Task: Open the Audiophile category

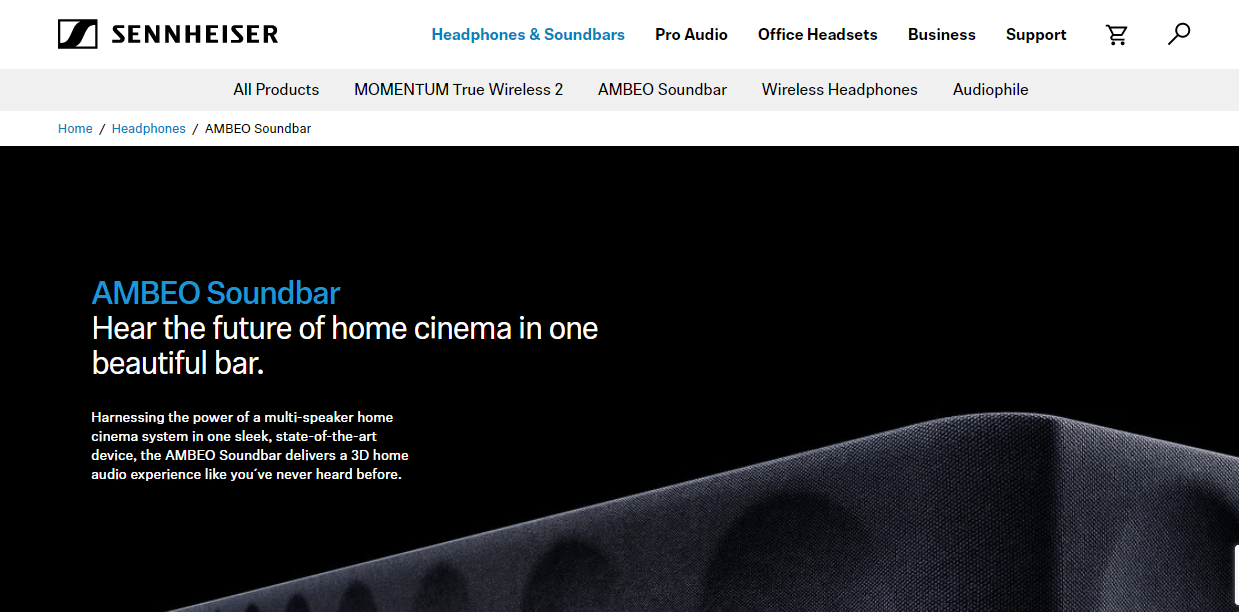Action: [x=990, y=89]
